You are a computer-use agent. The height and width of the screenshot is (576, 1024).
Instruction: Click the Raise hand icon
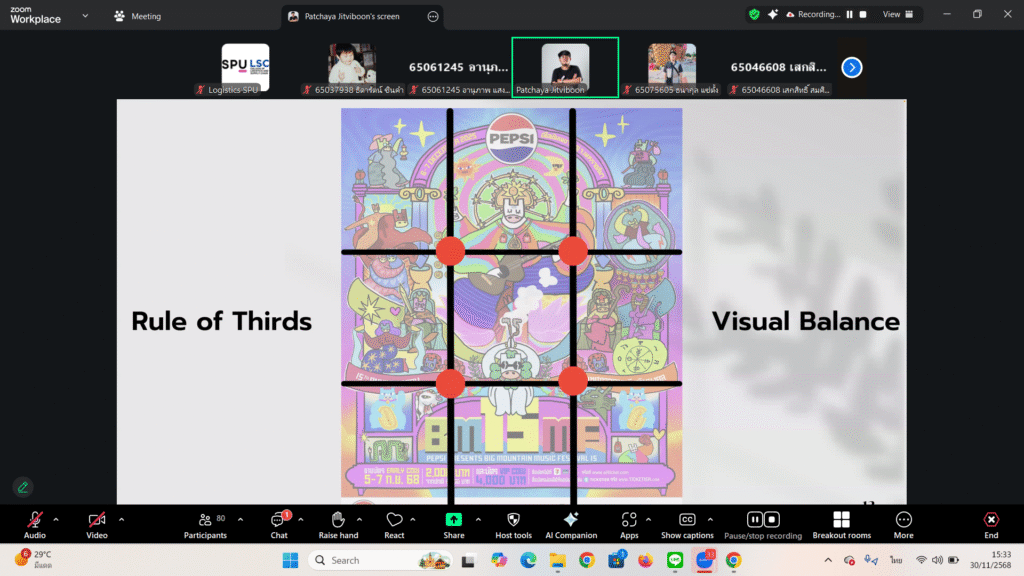point(338,521)
